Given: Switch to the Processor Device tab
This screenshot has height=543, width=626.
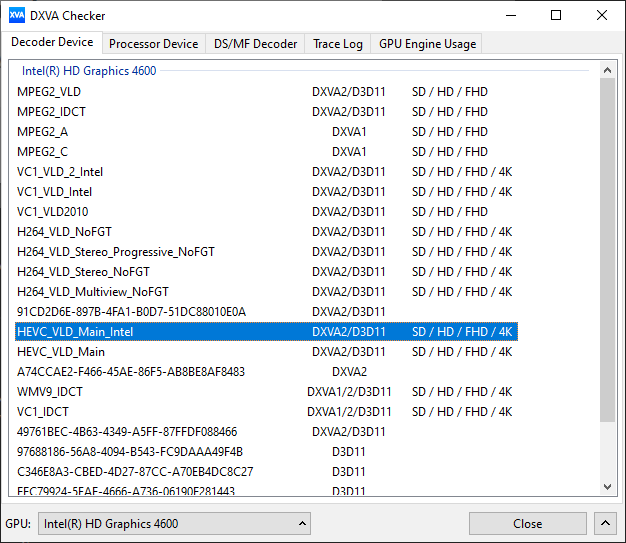Looking at the screenshot, I should pos(154,44).
